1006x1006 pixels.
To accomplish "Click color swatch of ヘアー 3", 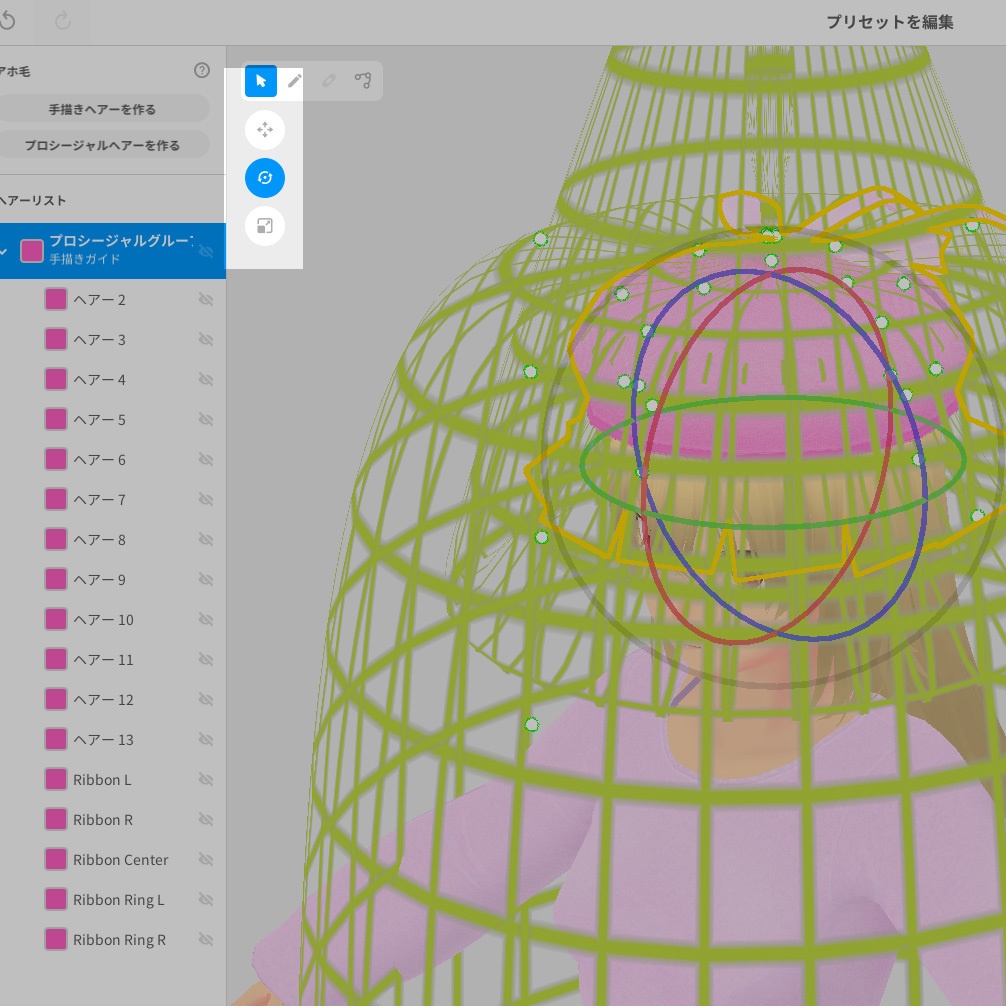I will click(x=56, y=339).
